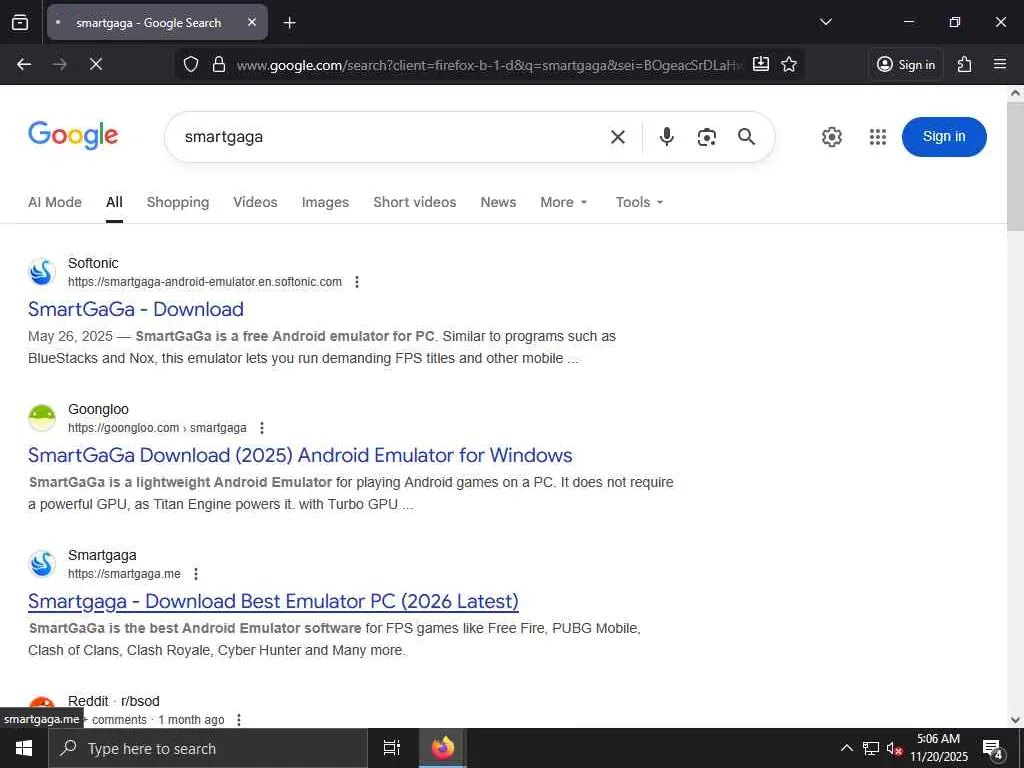Show hidden system tray icons

(846, 748)
